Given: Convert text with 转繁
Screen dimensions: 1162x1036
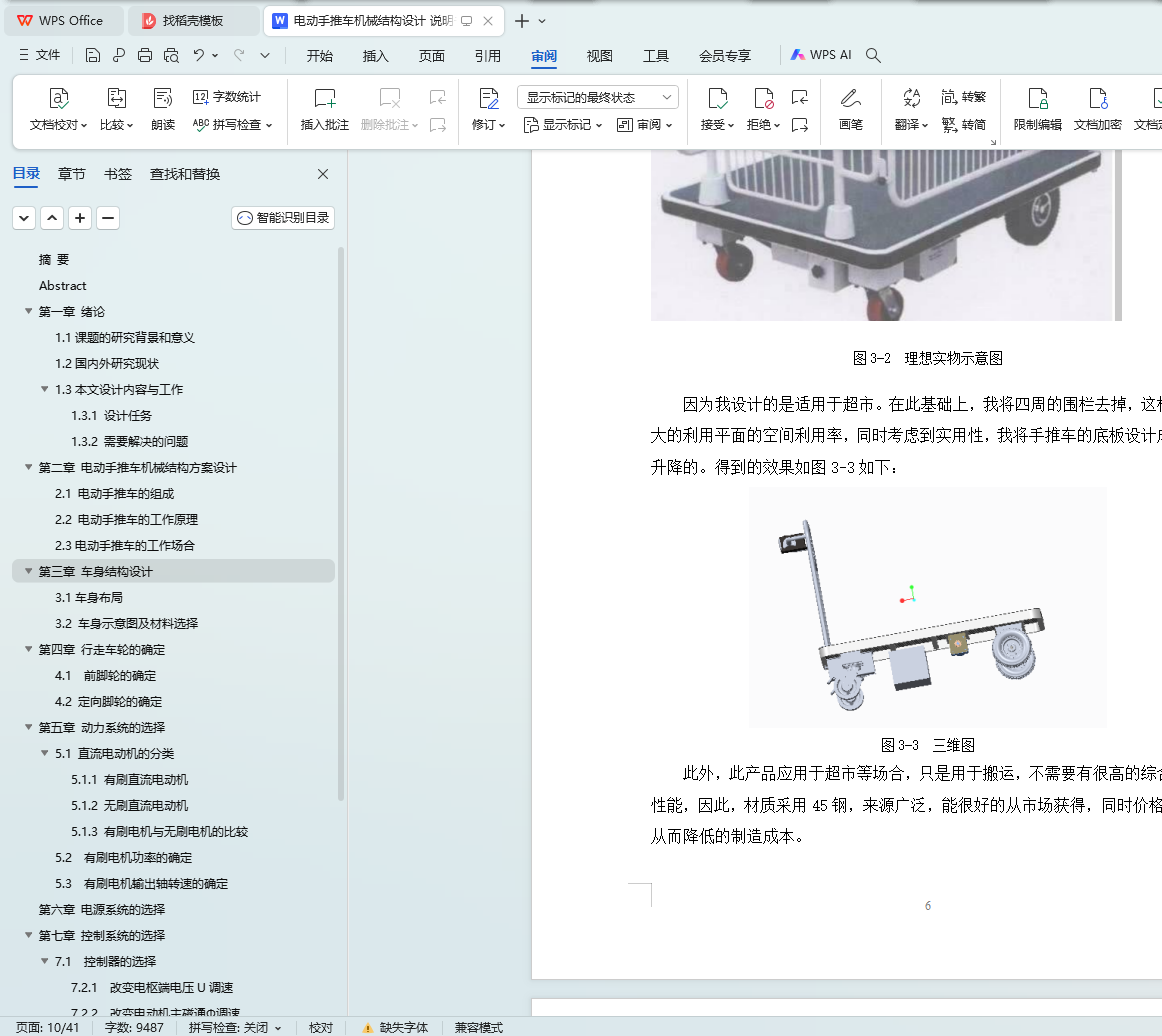Looking at the screenshot, I should click(x=963, y=97).
